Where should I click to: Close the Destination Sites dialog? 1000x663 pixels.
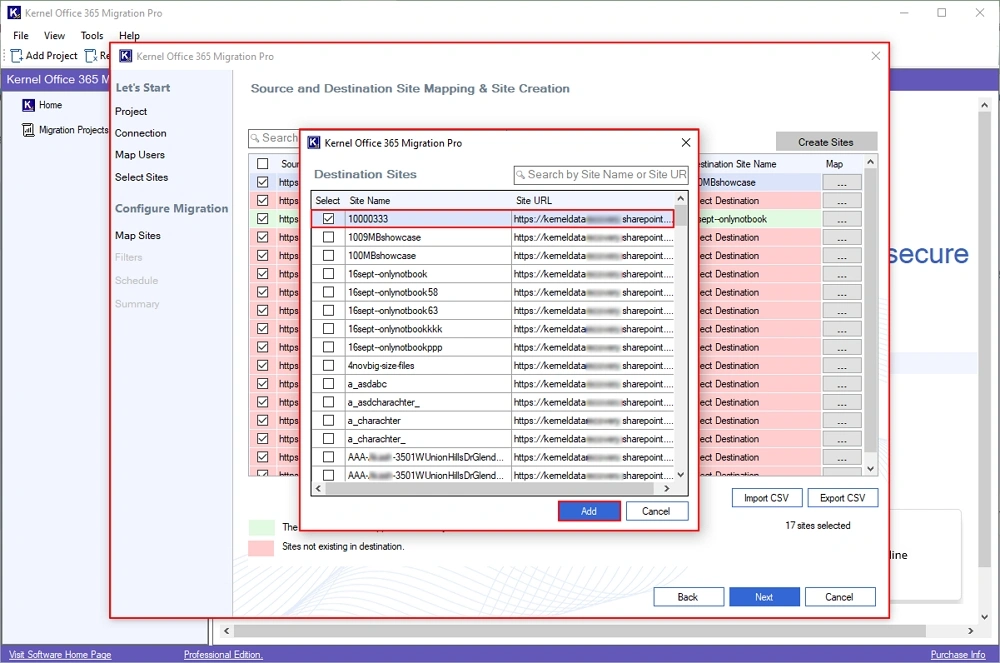pos(685,143)
